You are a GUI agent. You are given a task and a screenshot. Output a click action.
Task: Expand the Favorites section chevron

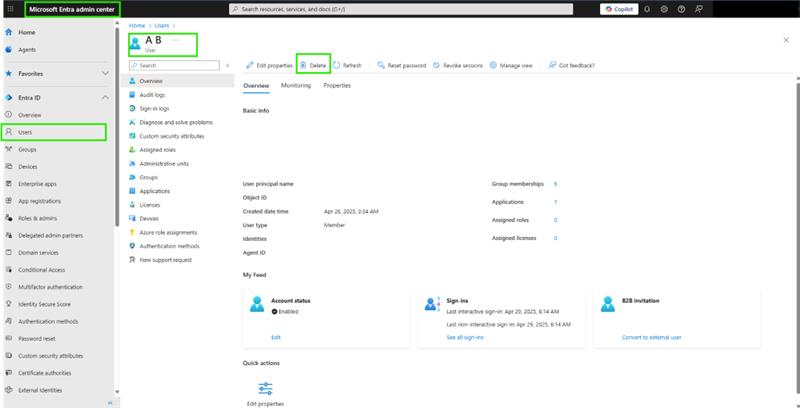coord(105,73)
